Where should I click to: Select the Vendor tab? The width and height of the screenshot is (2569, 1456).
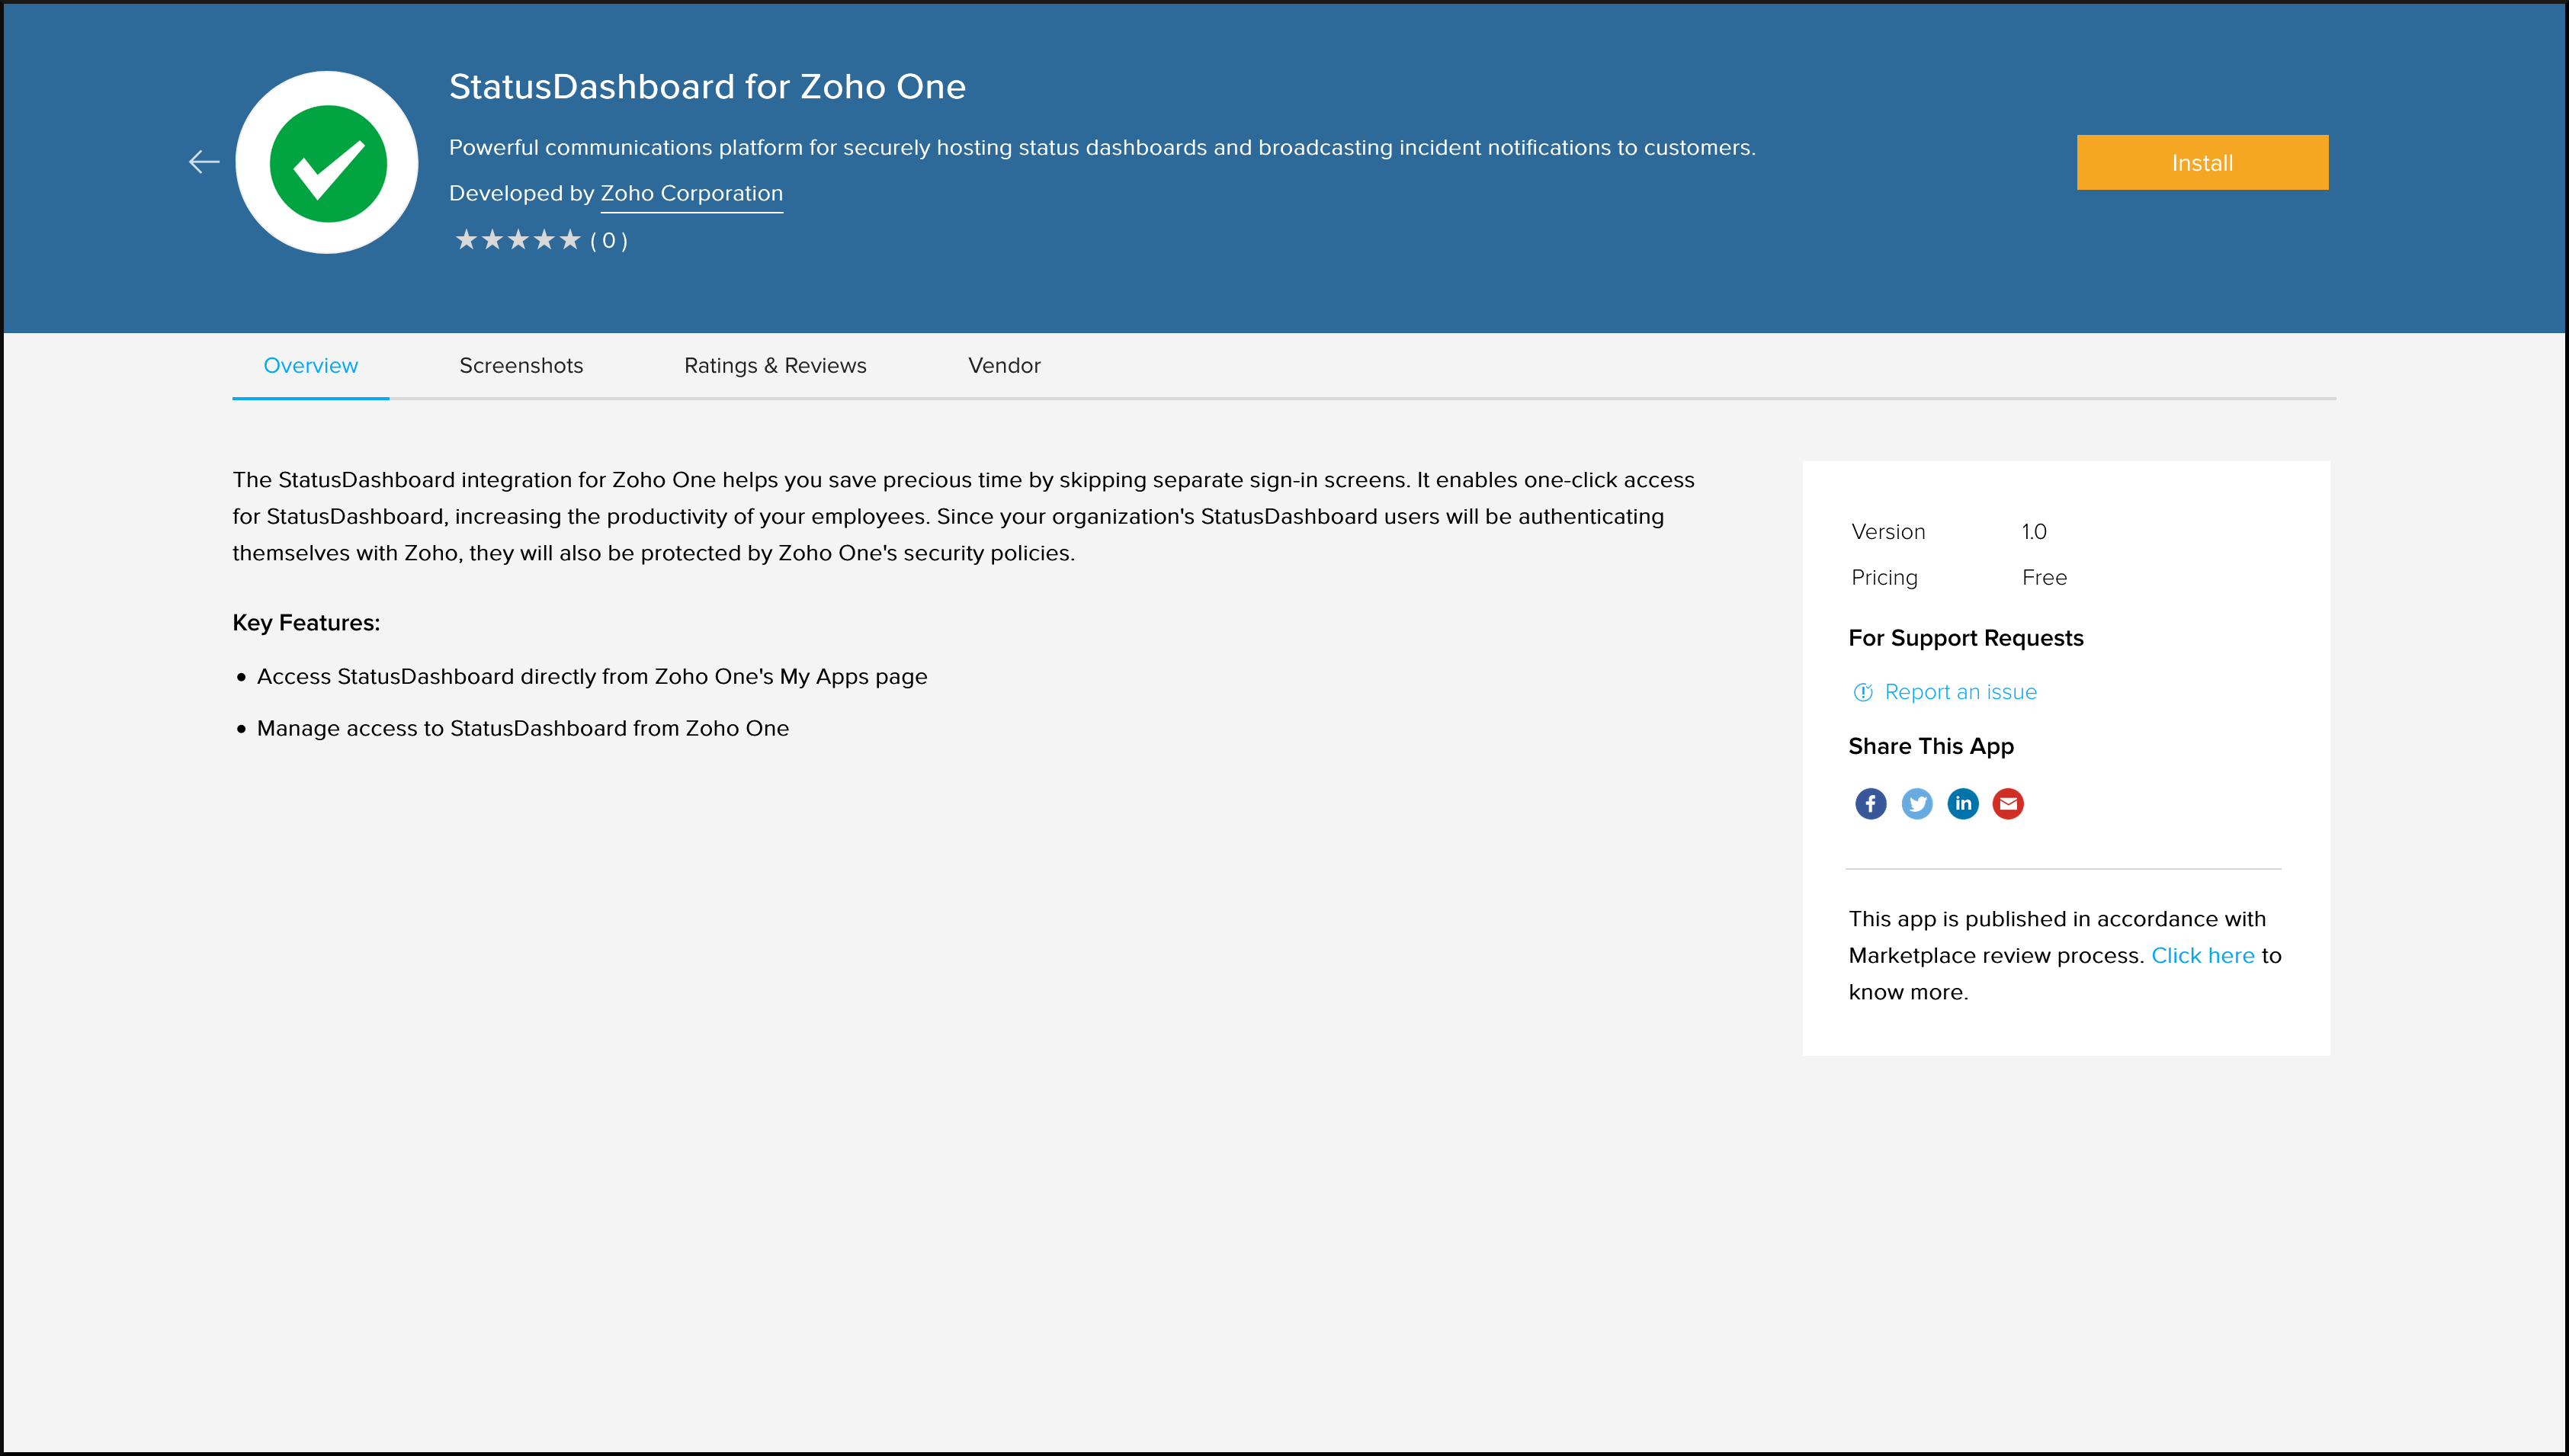1002,365
